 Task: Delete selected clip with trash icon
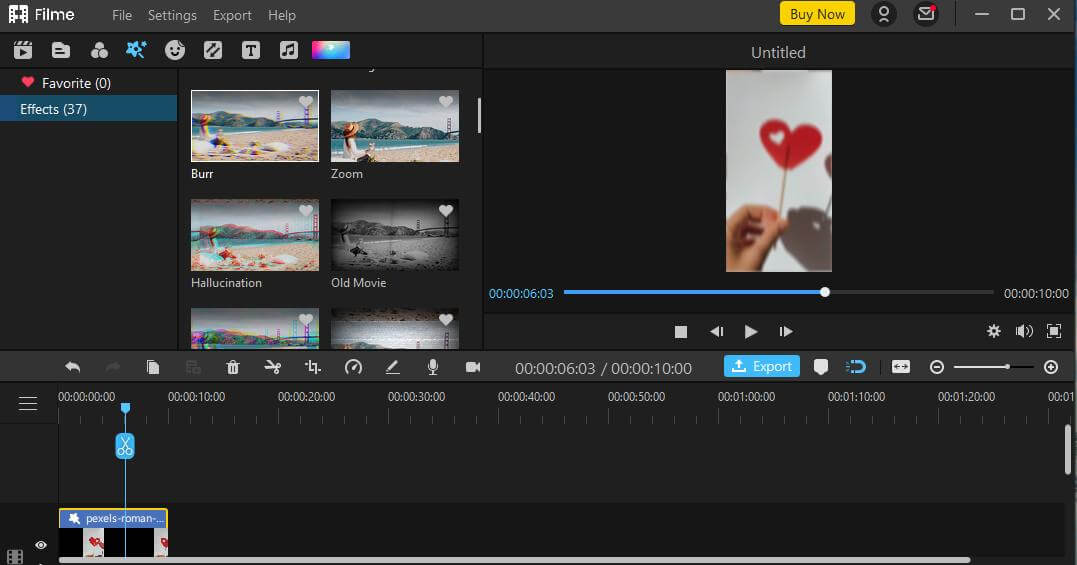coord(233,367)
